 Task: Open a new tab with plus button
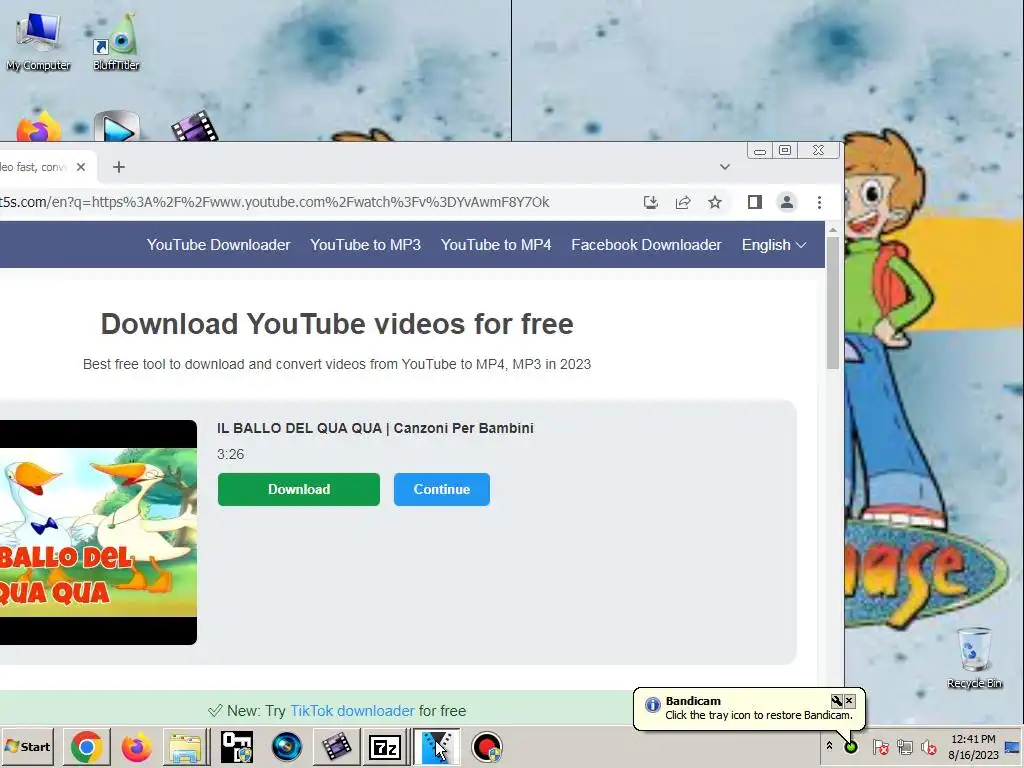tap(118, 167)
